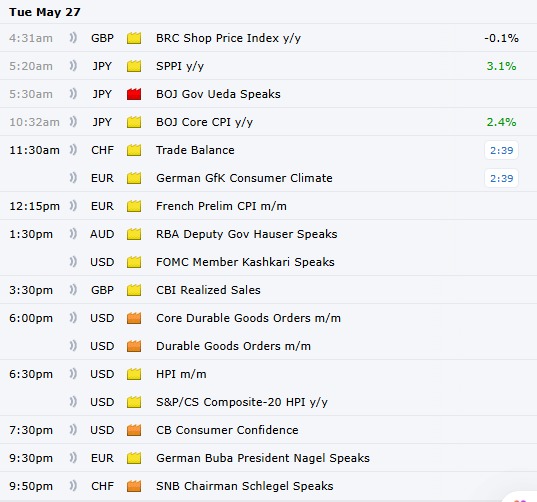The image size is (537, 502).
Task: Click the impact icon for French Prelim CPI m/m
Action: [134, 206]
